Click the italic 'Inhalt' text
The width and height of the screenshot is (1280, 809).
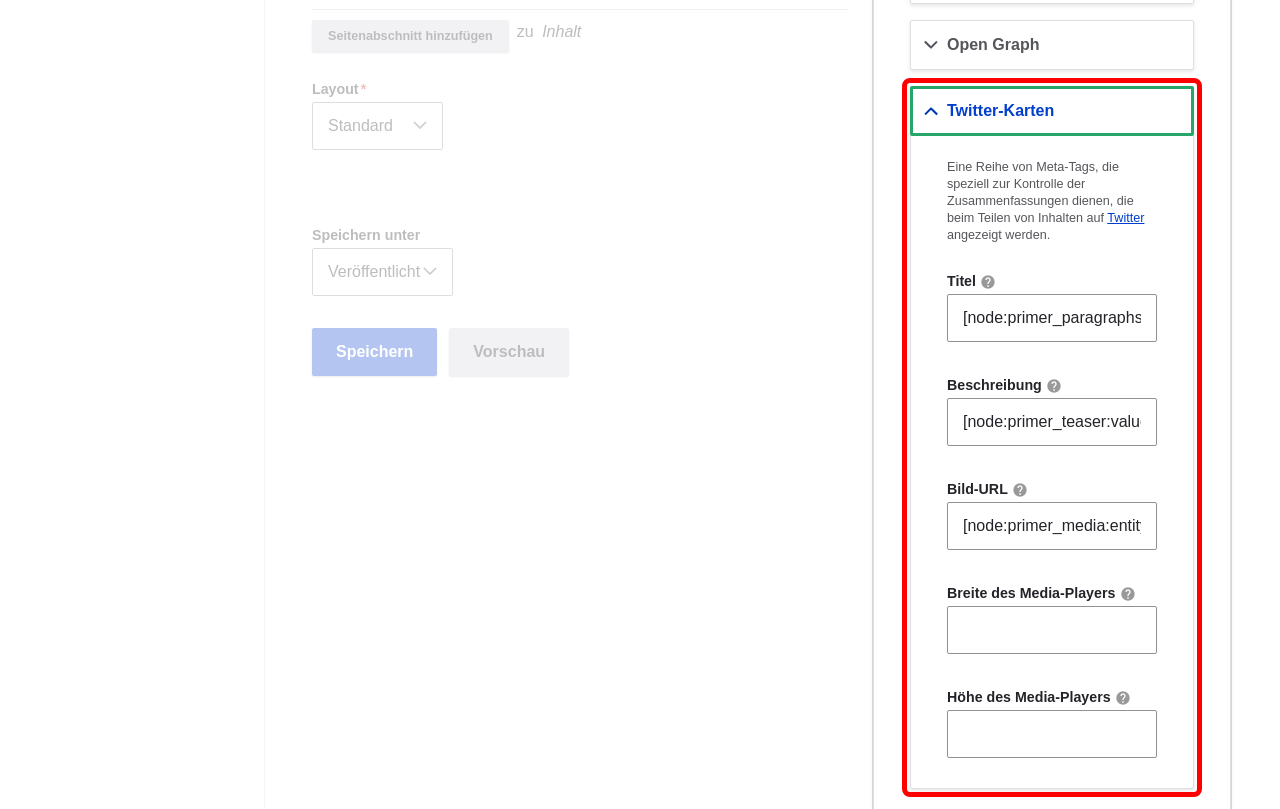561,32
